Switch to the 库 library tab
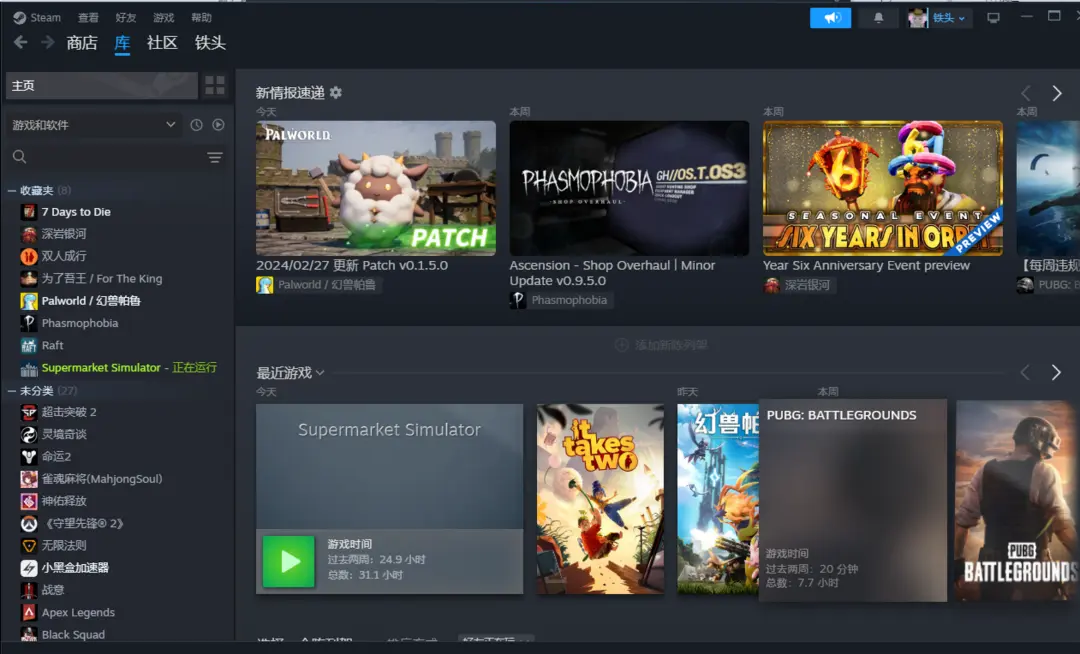 (122, 43)
